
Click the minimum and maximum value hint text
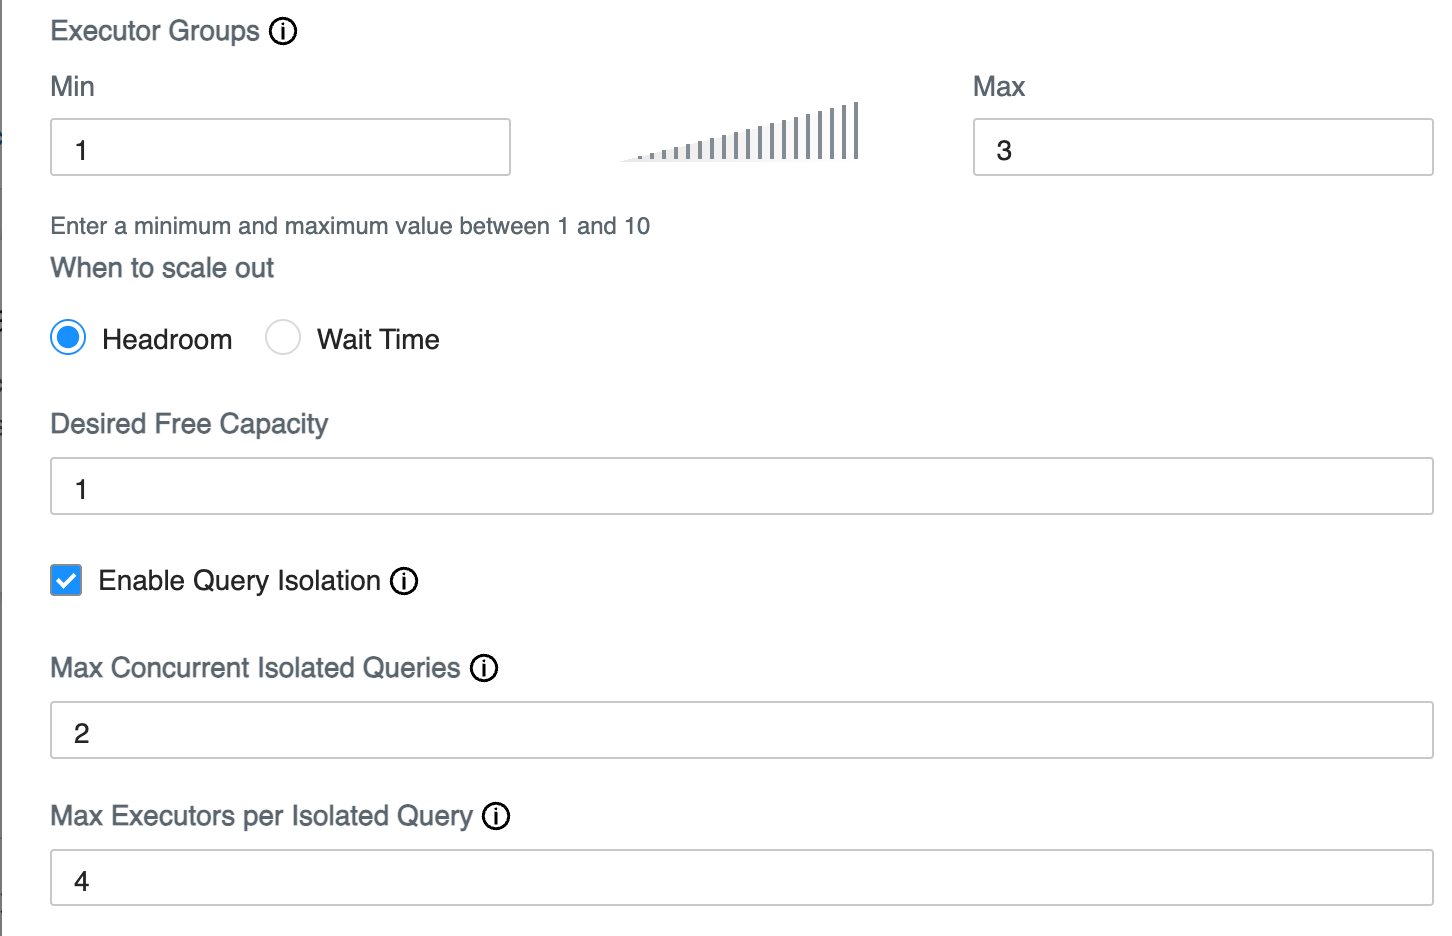(x=350, y=226)
